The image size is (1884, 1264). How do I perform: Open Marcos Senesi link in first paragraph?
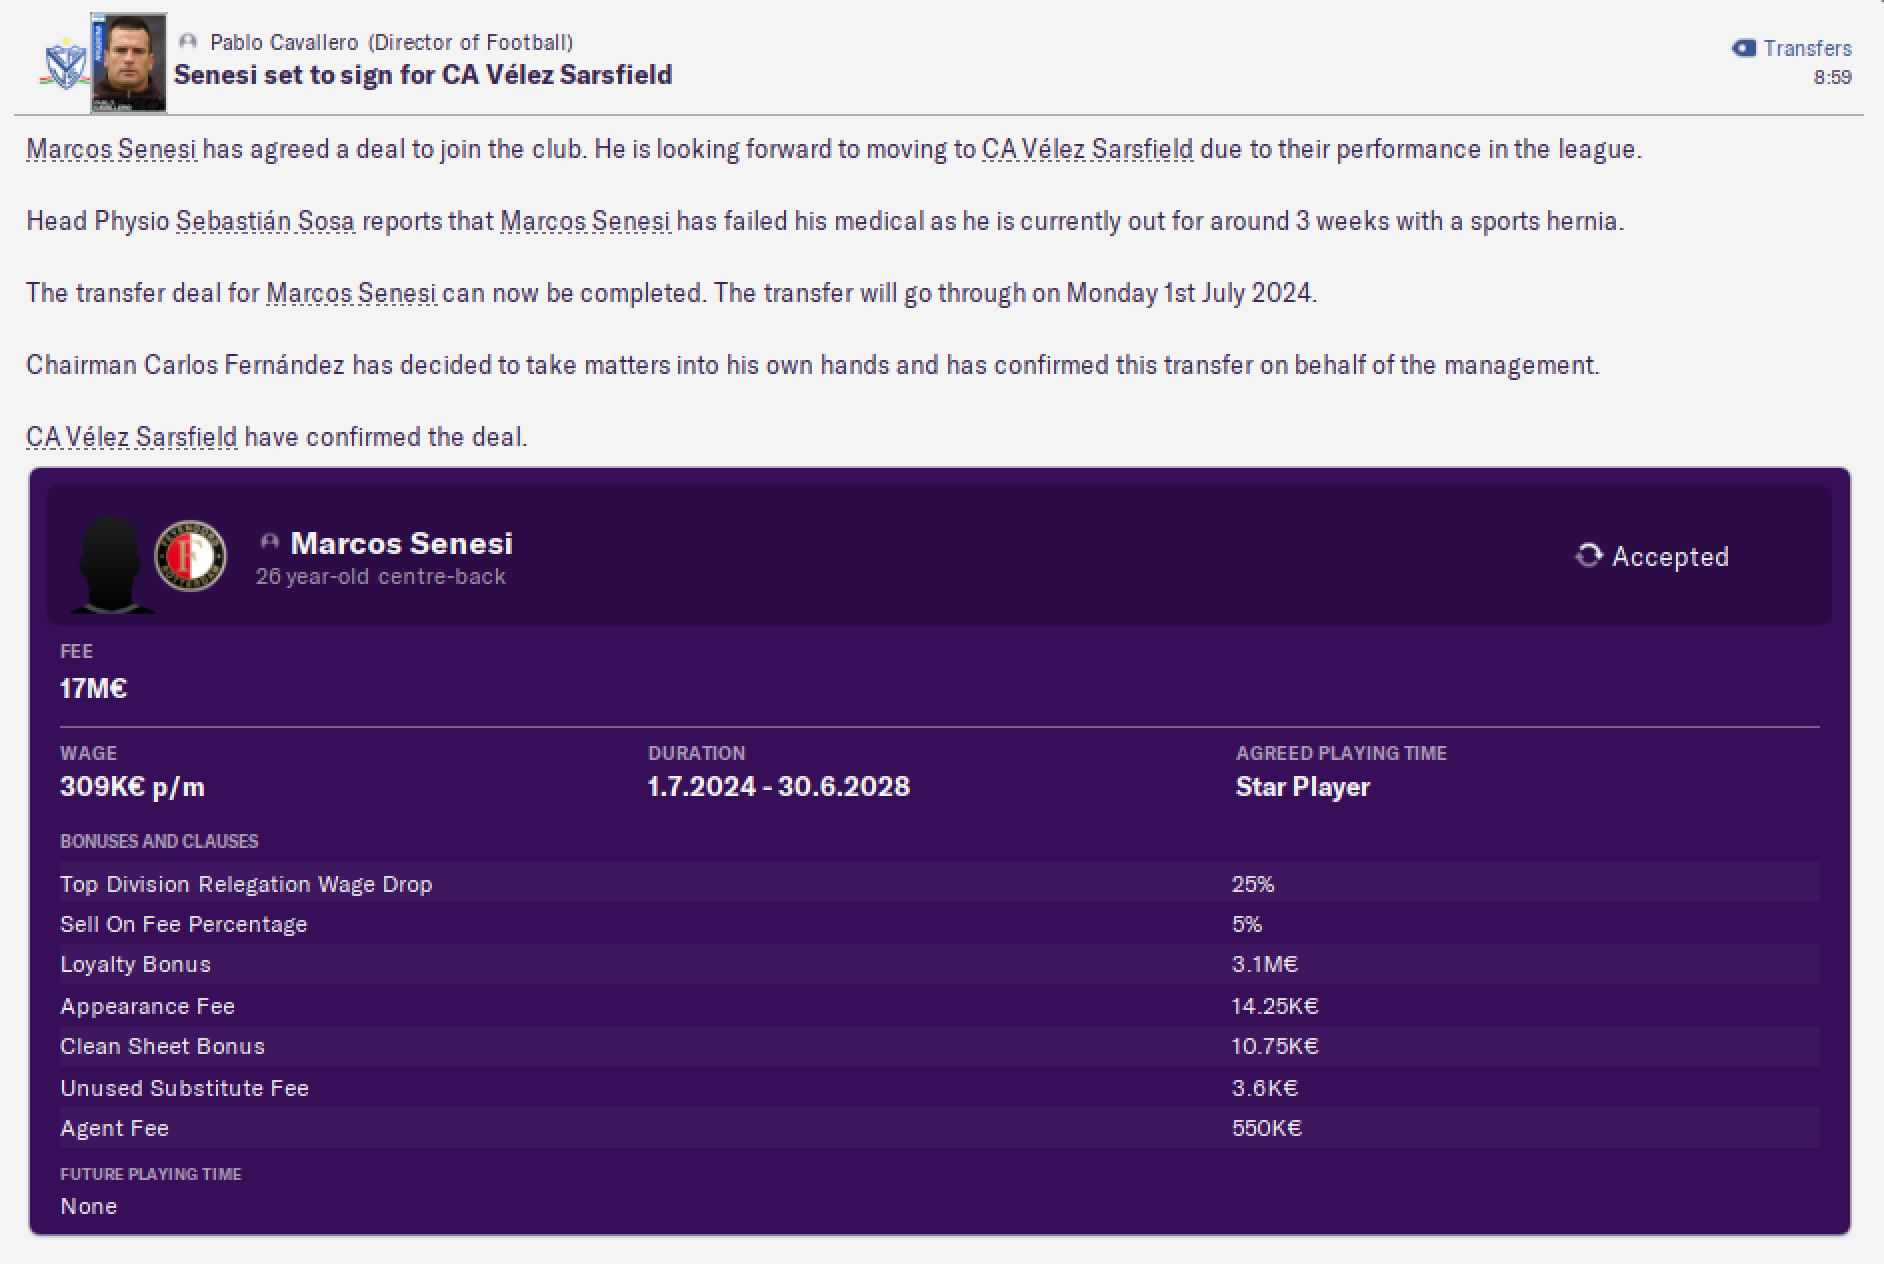[112, 149]
